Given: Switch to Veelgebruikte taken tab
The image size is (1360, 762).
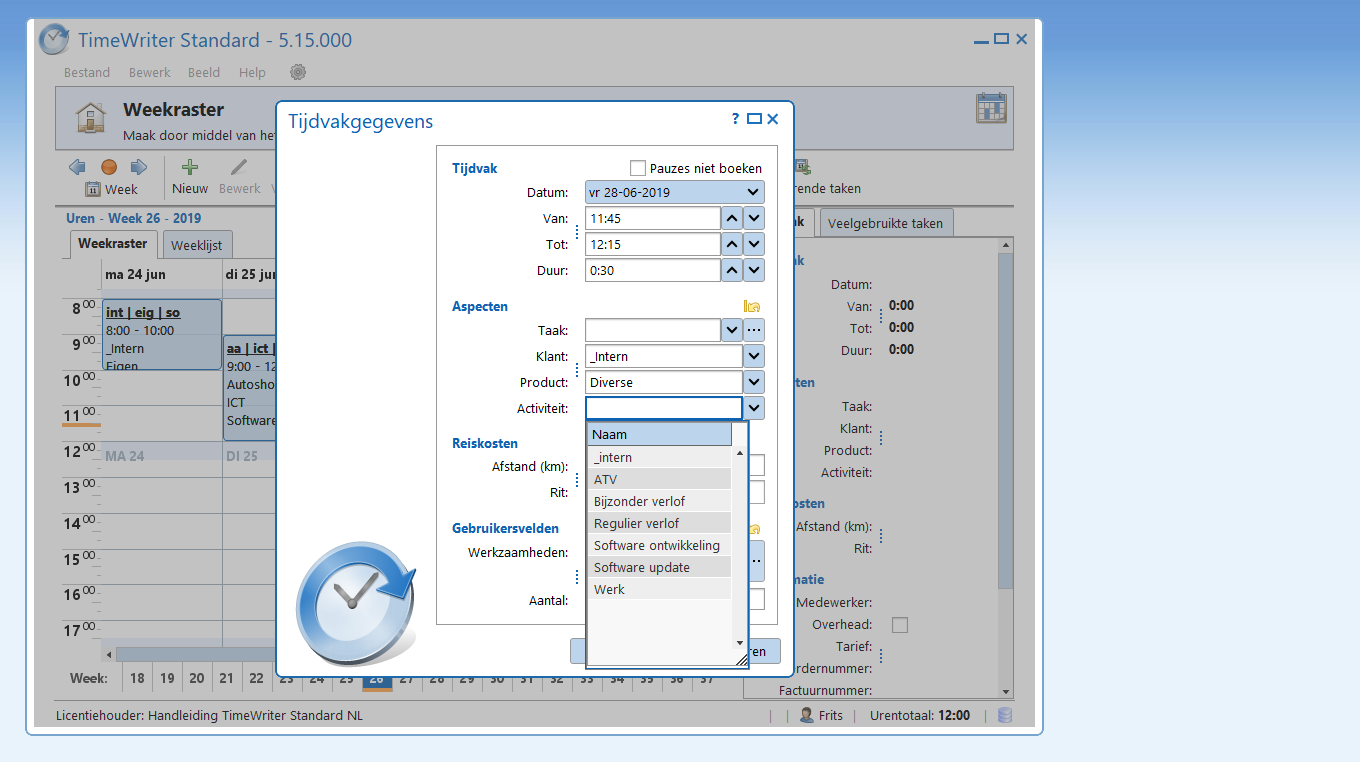Looking at the screenshot, I should 885,223.
